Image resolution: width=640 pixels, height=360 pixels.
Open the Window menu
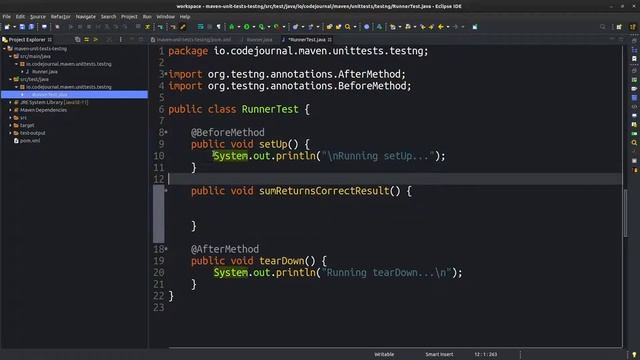click(166, 17)
